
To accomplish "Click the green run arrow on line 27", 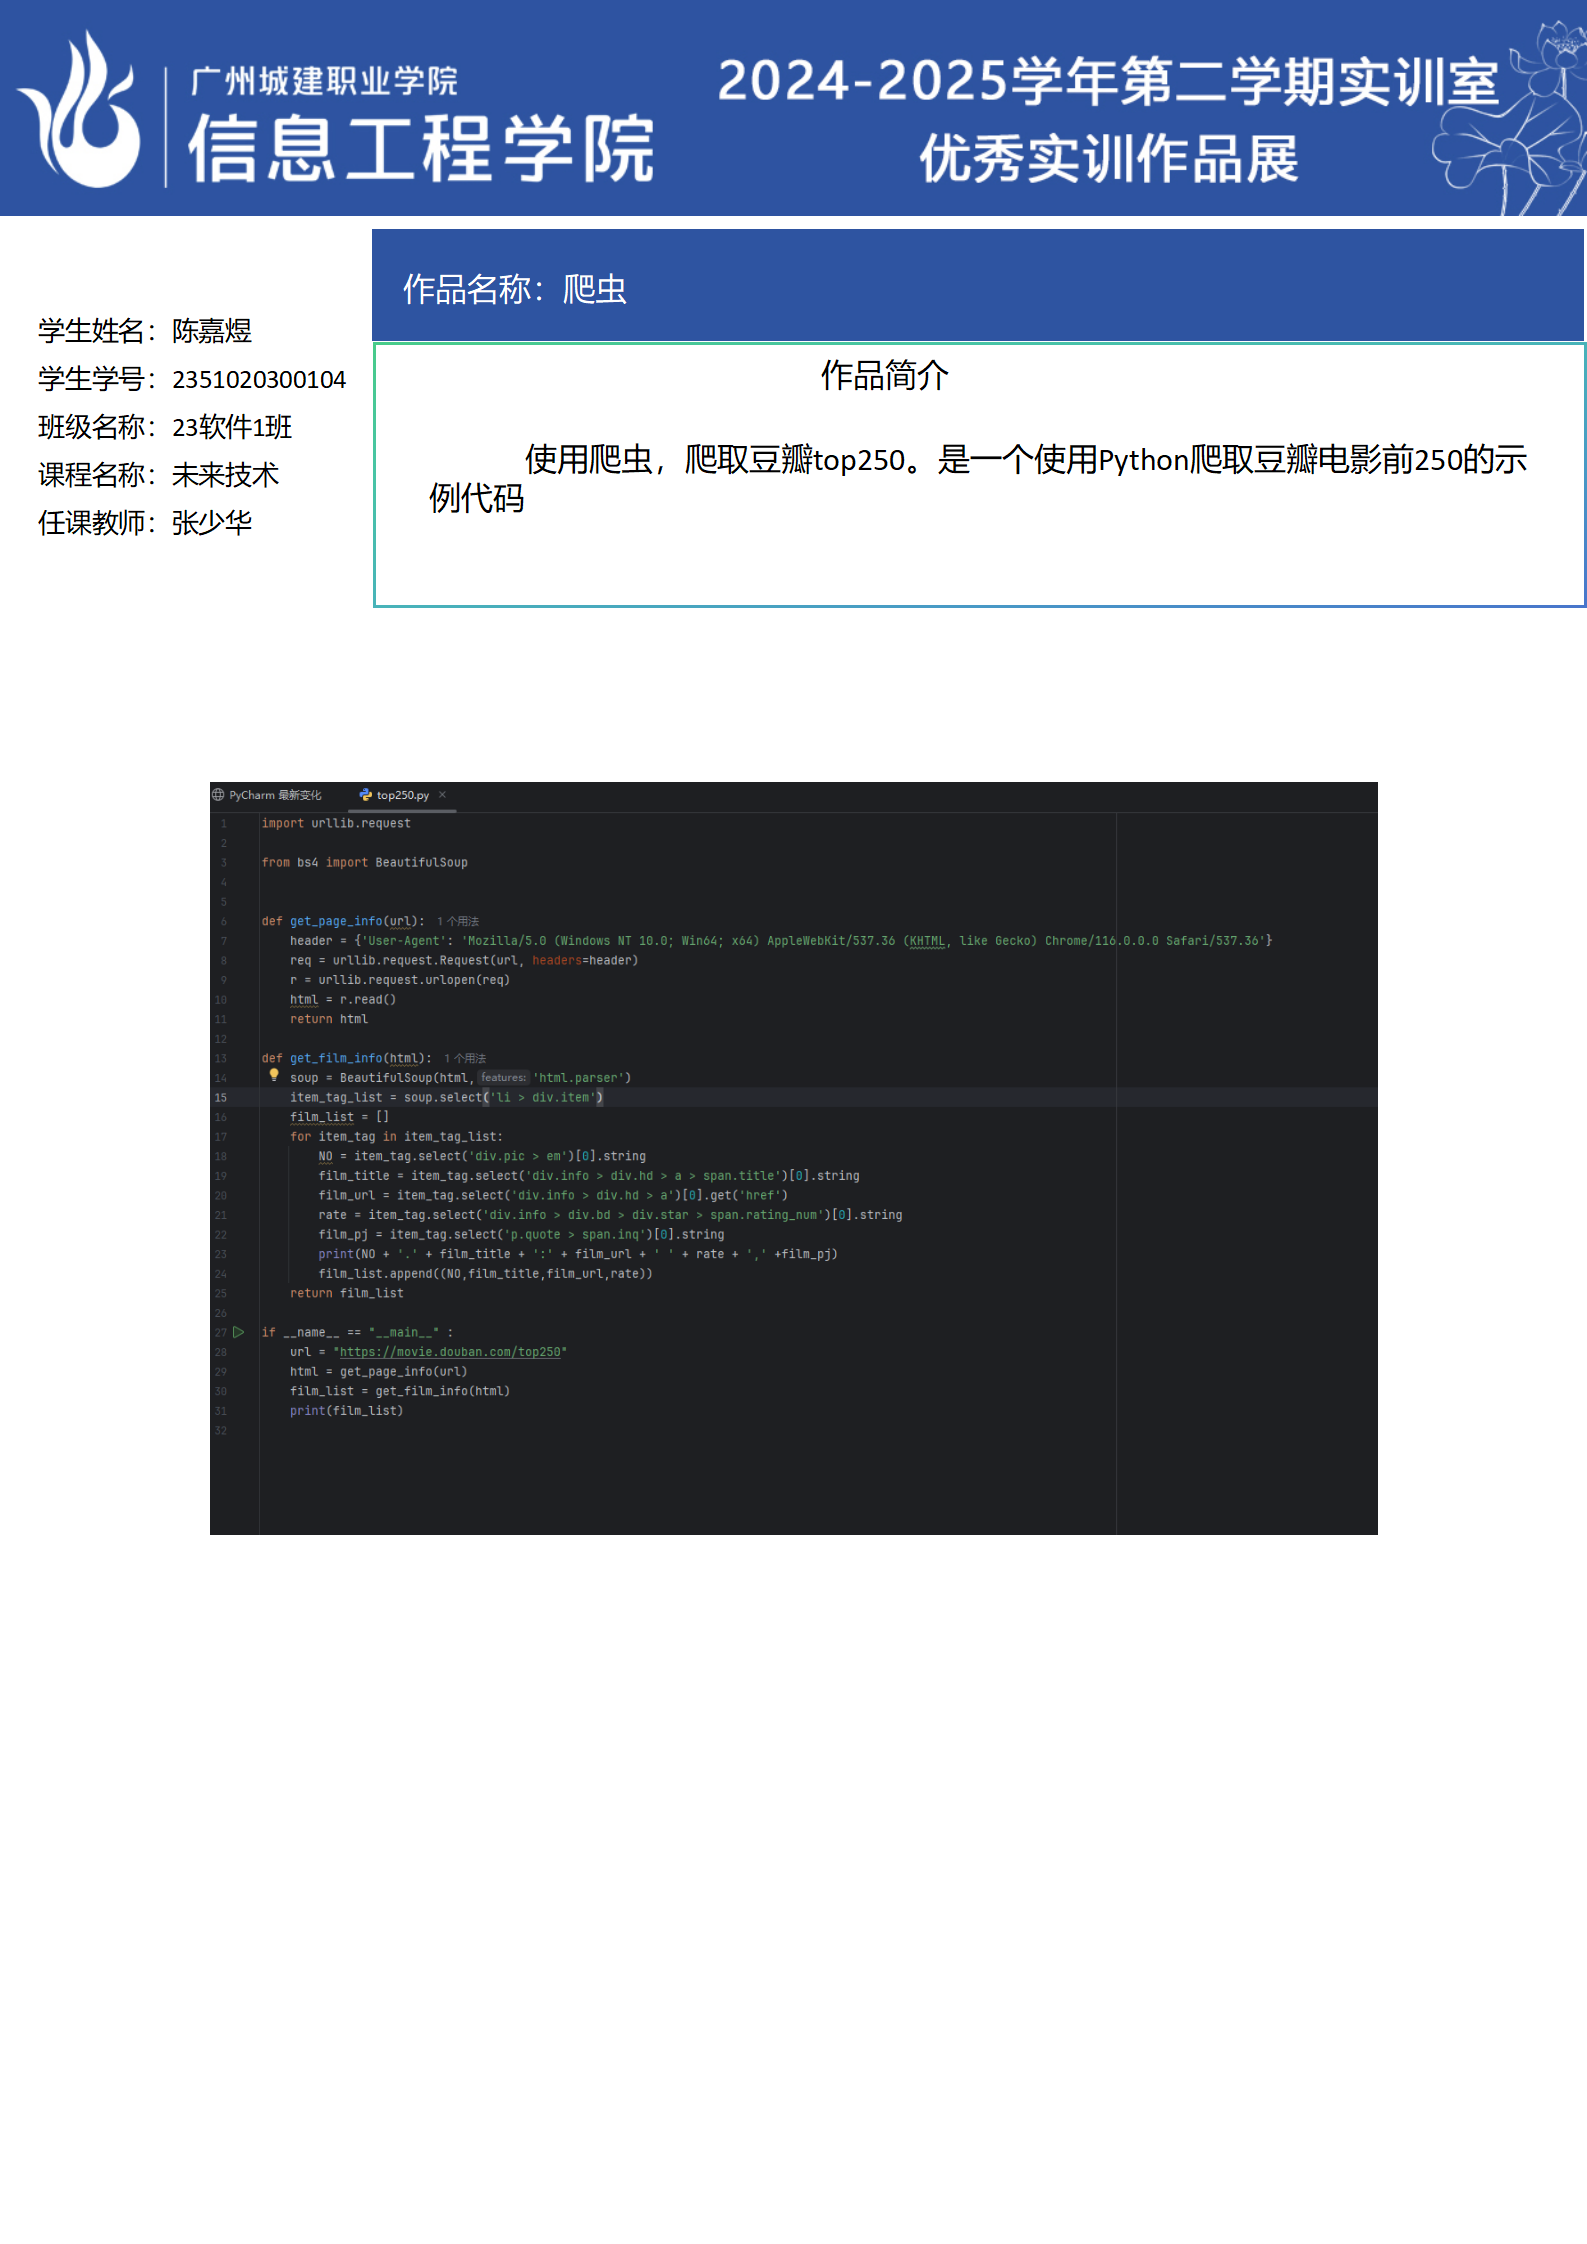I will click(239, 1332).
